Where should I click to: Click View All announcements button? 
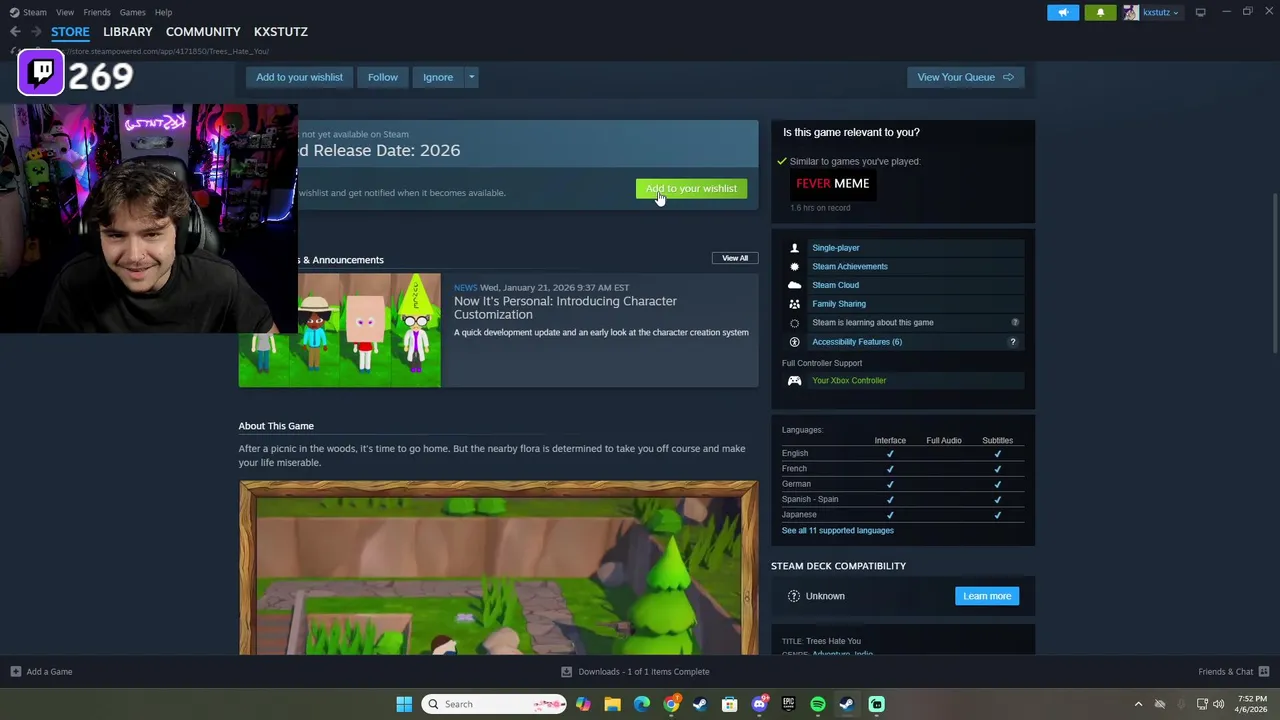coord(735,258)
